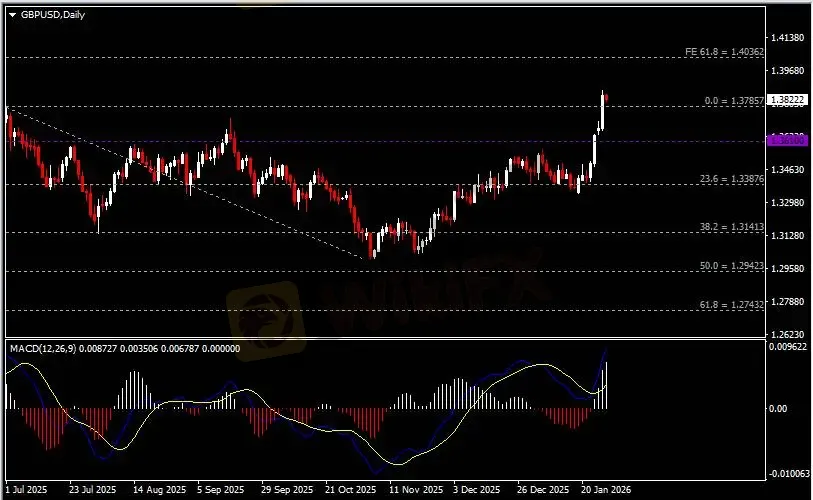
Task: Click the current price tag 1.38222
Action: pos(787,100)
